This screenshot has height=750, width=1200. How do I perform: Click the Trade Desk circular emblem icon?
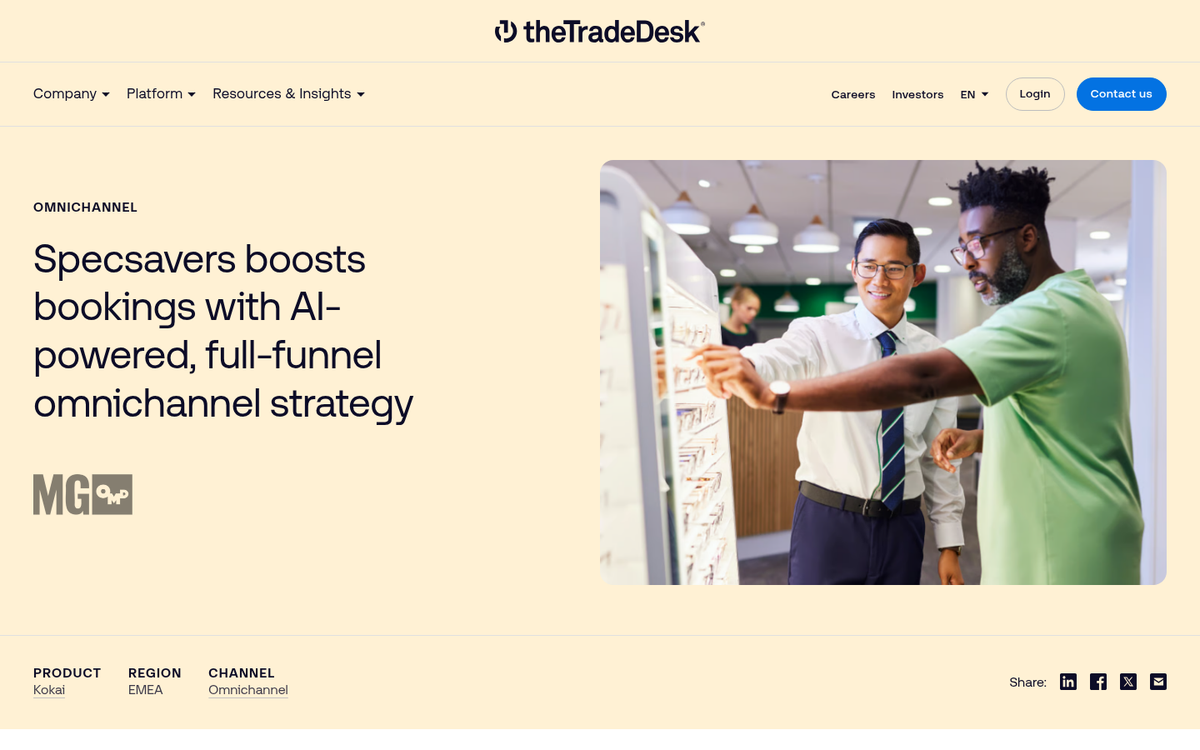click(505, 31)
